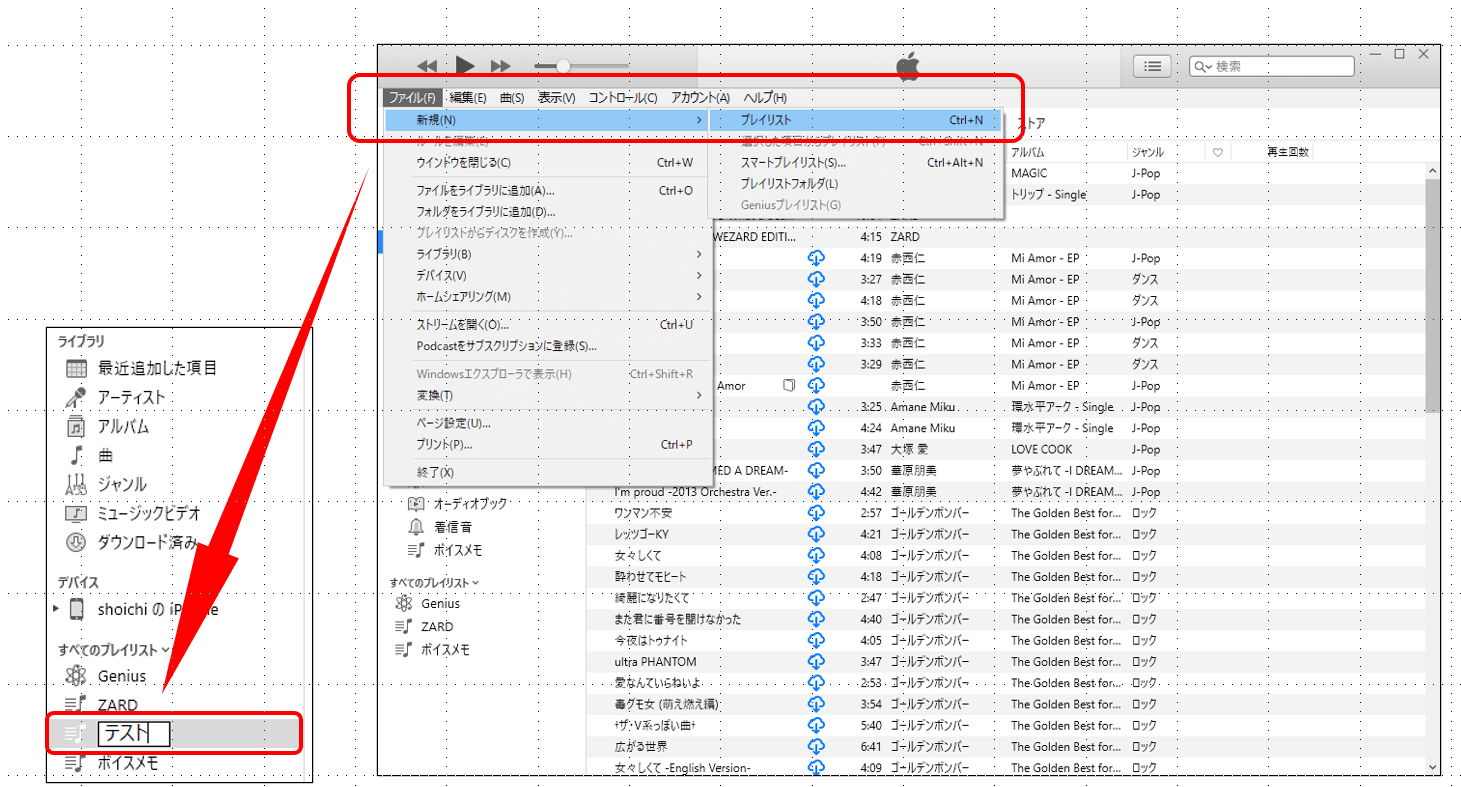Screen dimensions: 1461x787
Task: Click the previous track rewind button
Action: (428, 66)
